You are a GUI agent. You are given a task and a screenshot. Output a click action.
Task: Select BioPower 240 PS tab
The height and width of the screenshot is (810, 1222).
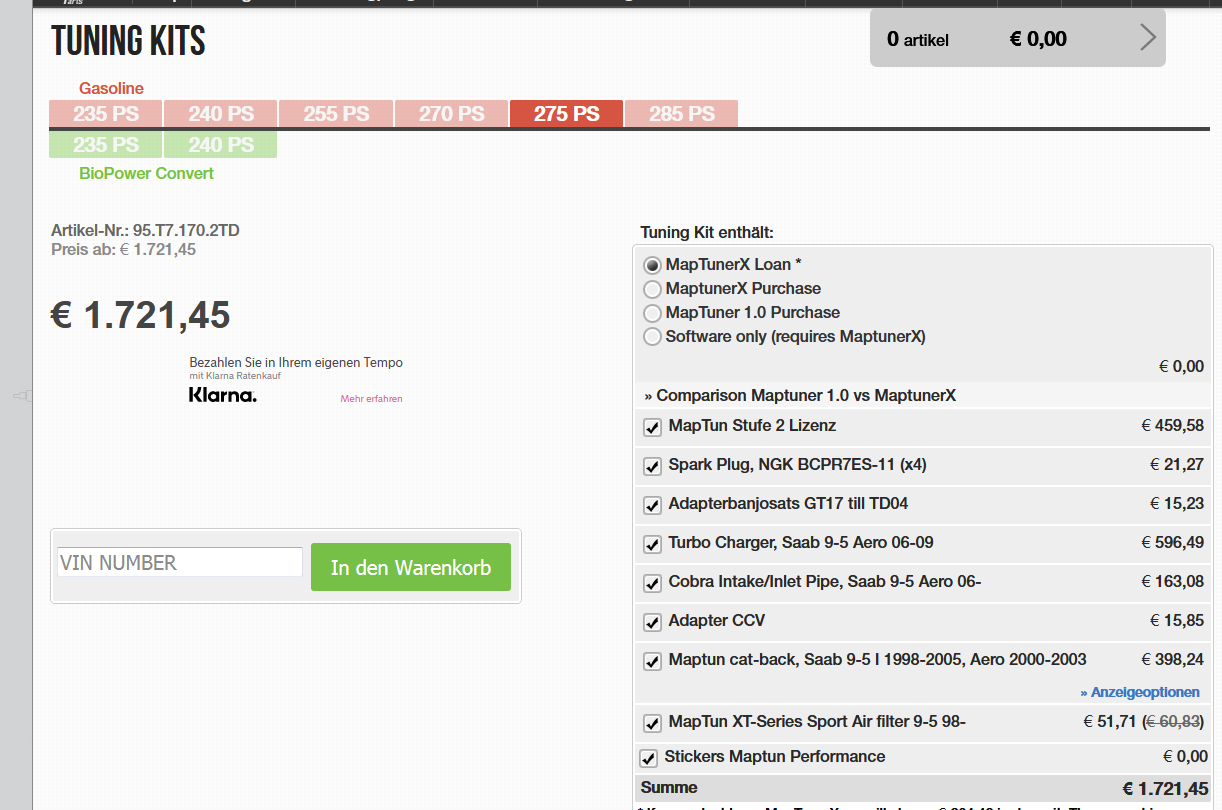[x=220, y=145]
